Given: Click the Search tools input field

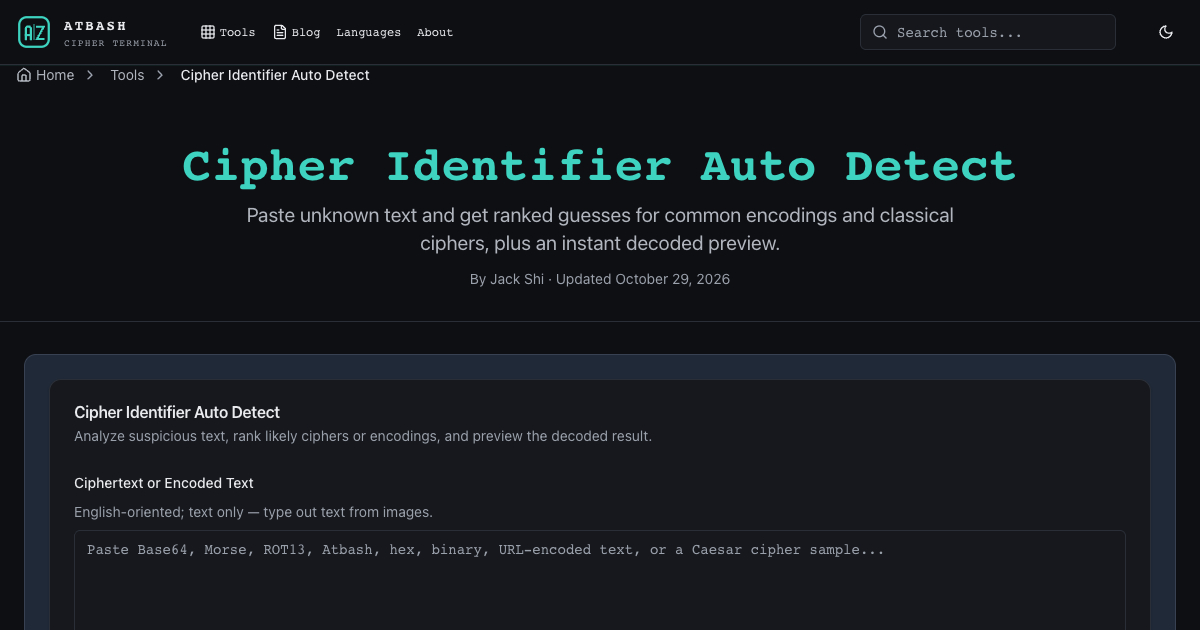Looking at the screenshot, I should click(988, 32).
